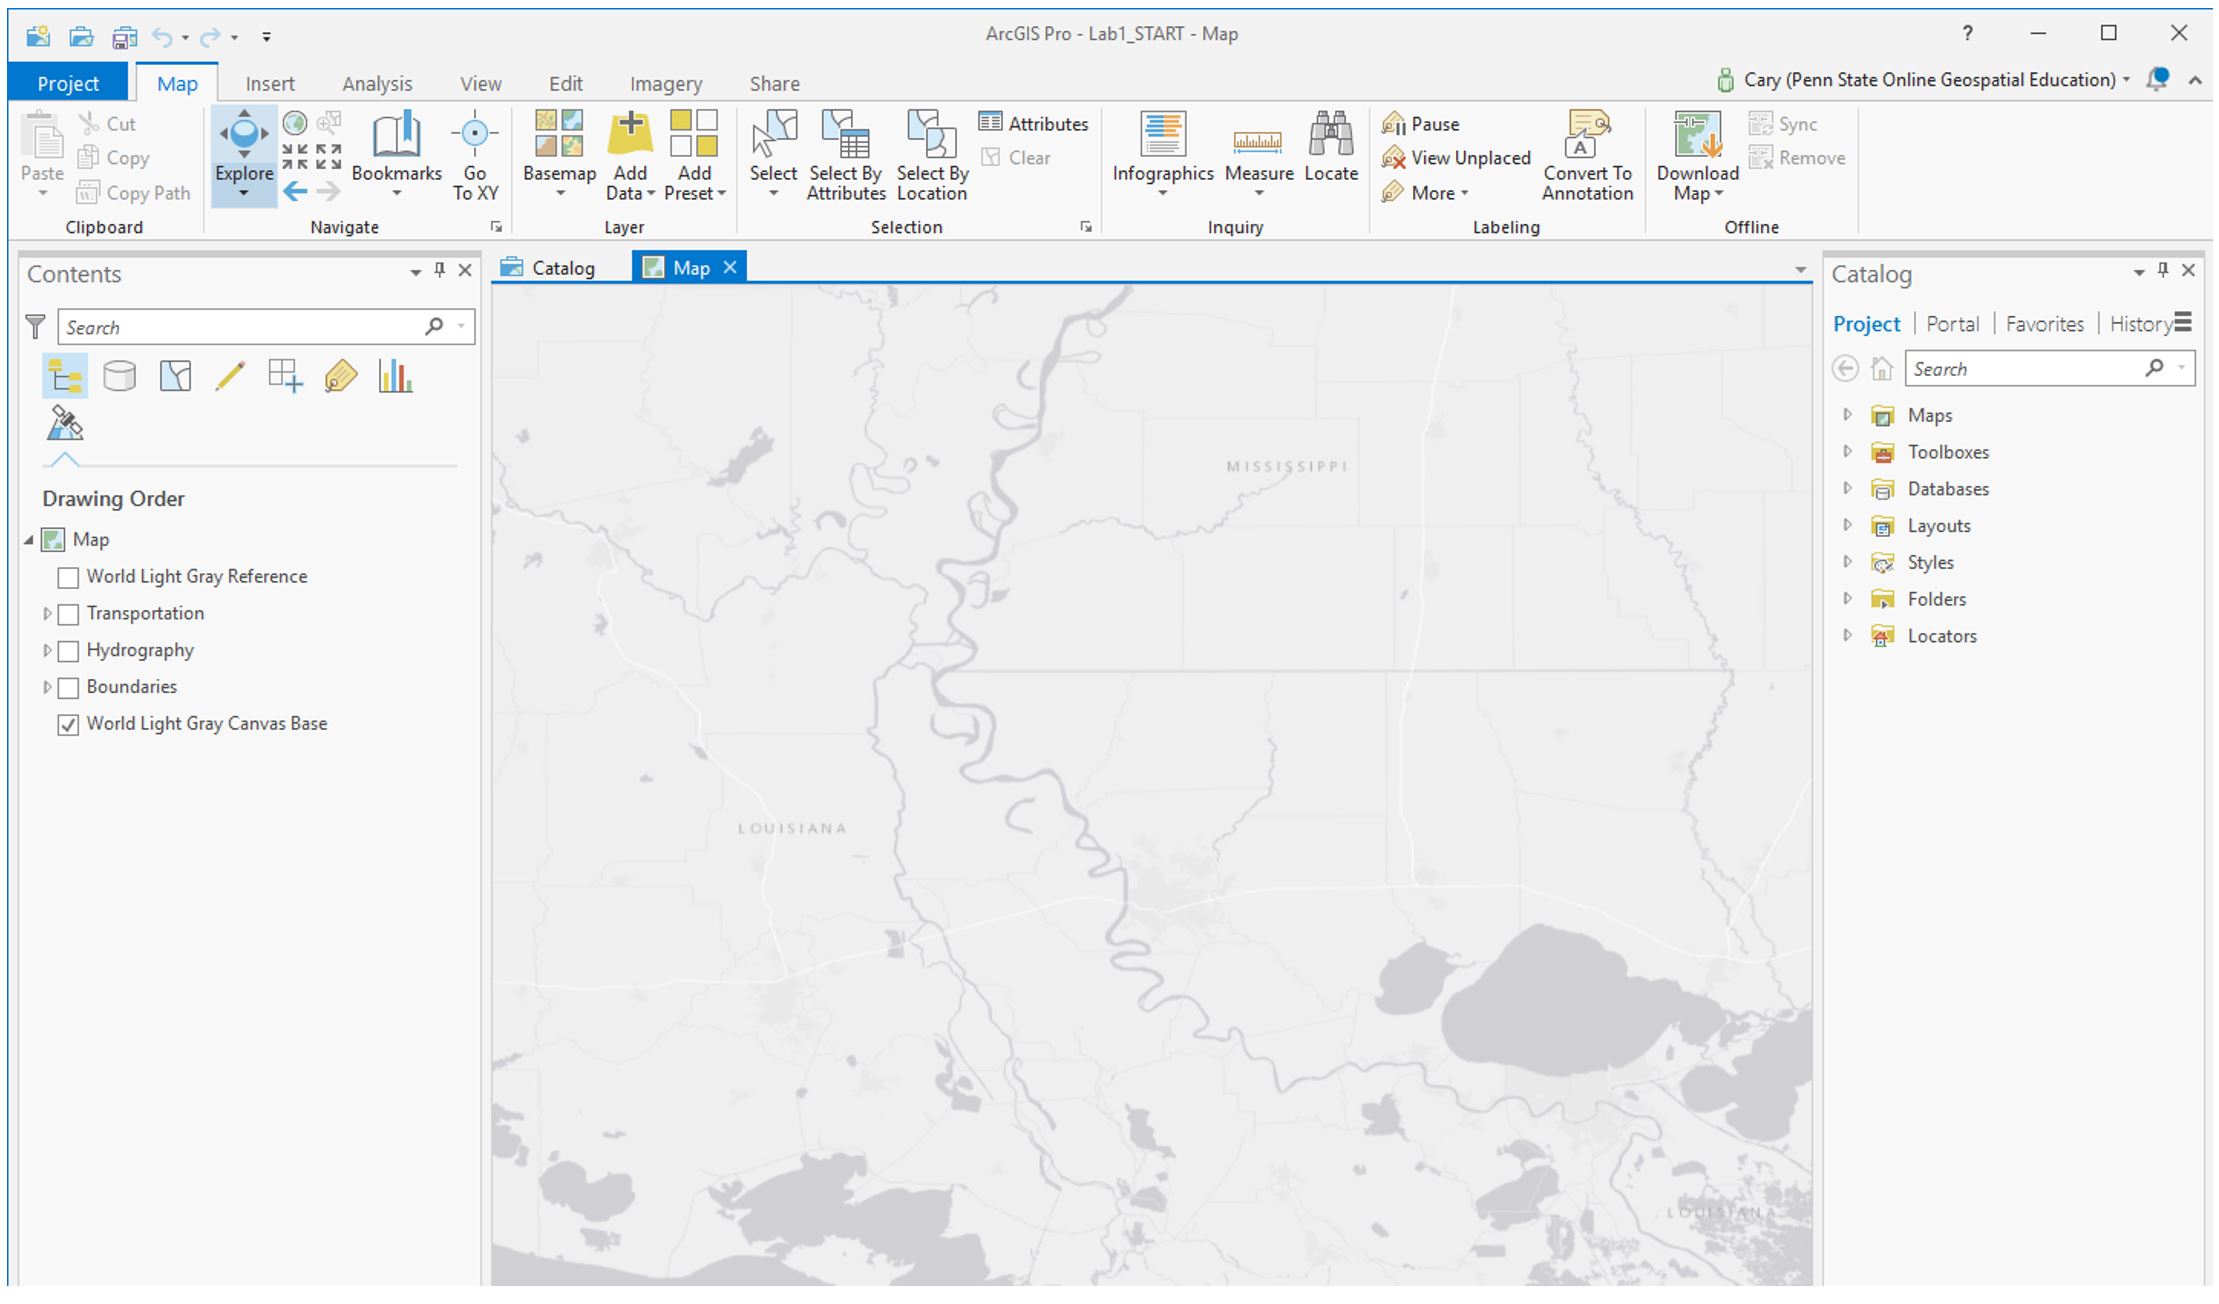Screen dimensions: 2219x1304
Task: Open the Portal view in Catalog
Action: click(1951, 323)
